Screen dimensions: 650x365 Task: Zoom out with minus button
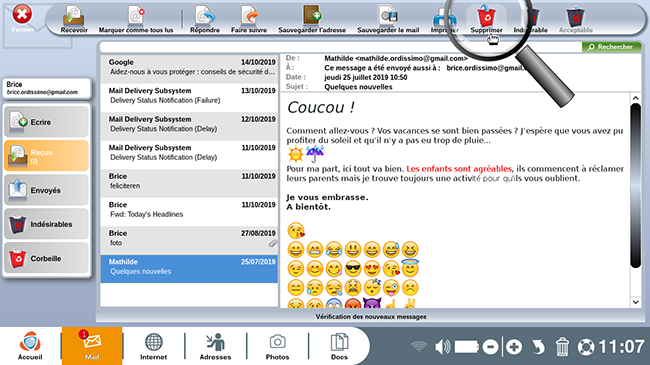point(490,346)
